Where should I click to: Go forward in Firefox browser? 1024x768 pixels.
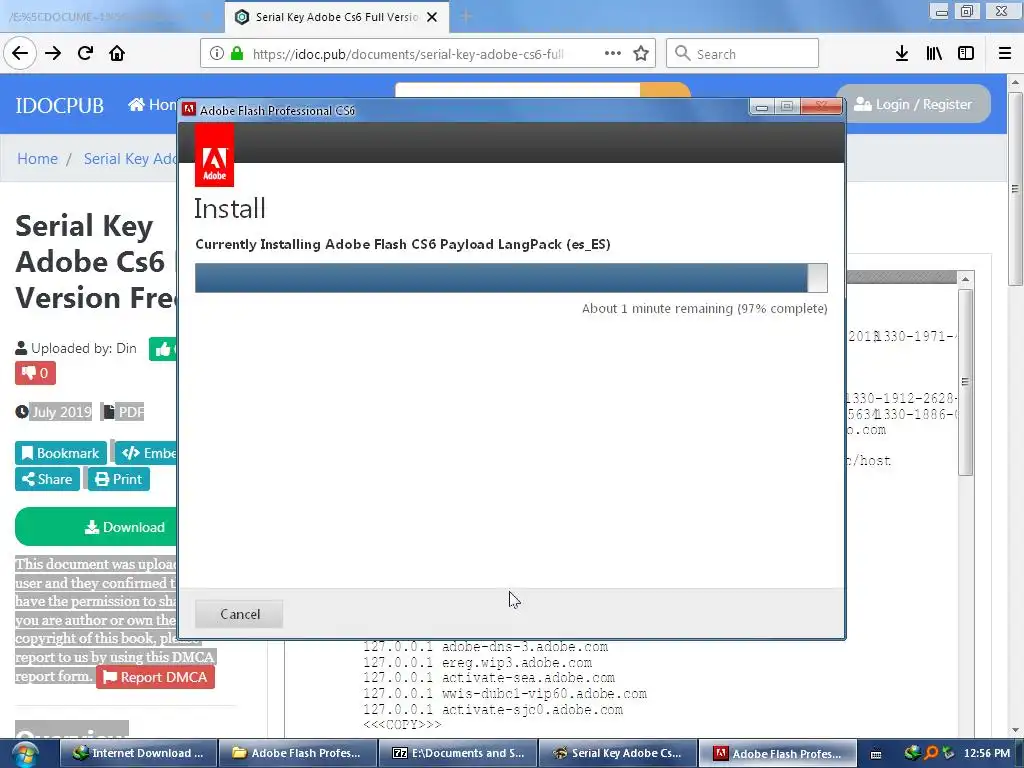click(x=53, y=54)
